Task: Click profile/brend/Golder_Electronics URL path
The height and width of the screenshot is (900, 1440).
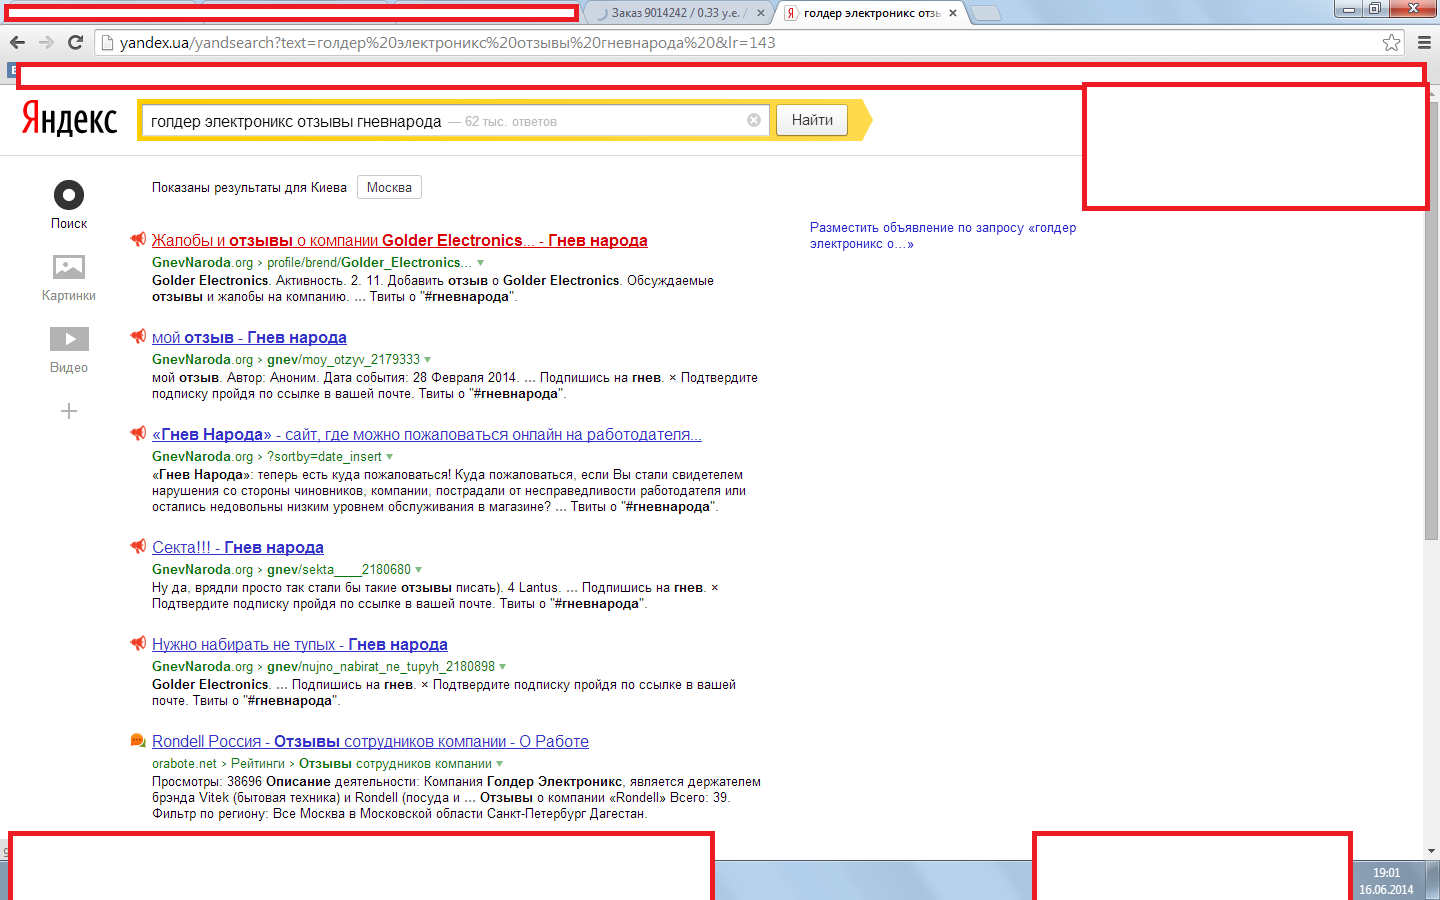Action: (369, 263)
